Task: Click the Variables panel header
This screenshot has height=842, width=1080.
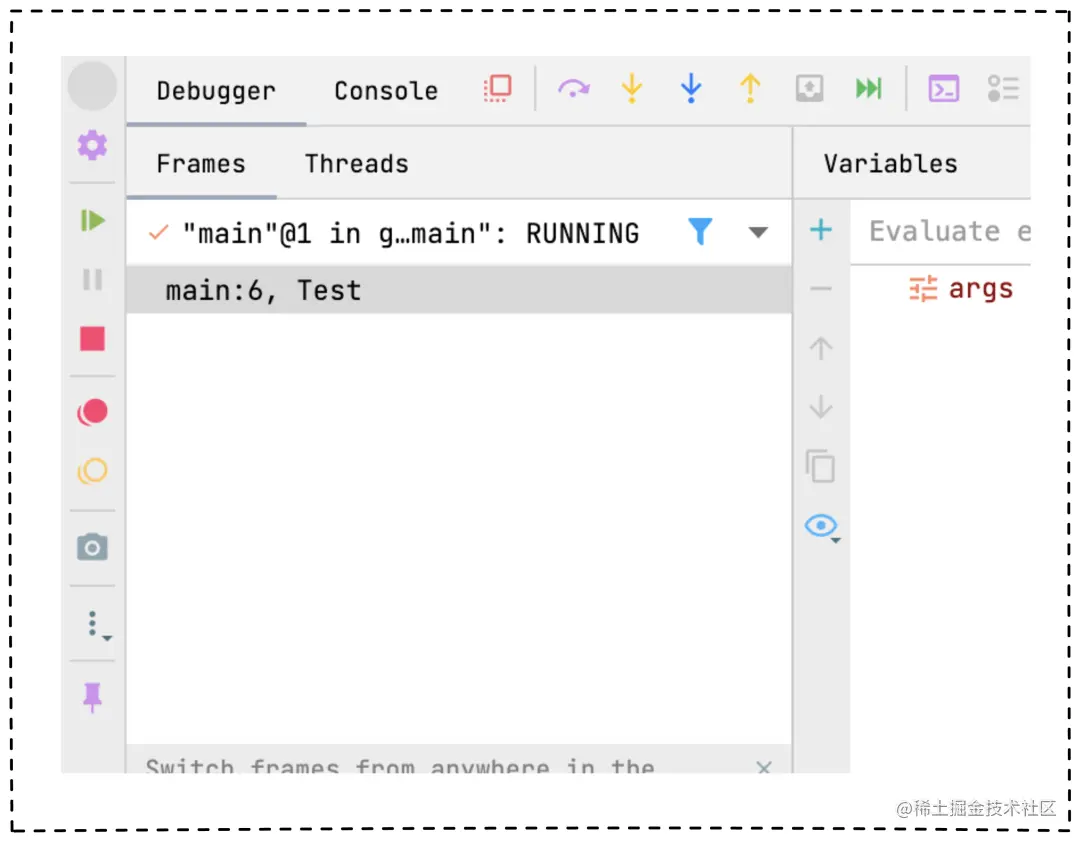Action: [890, 164]
